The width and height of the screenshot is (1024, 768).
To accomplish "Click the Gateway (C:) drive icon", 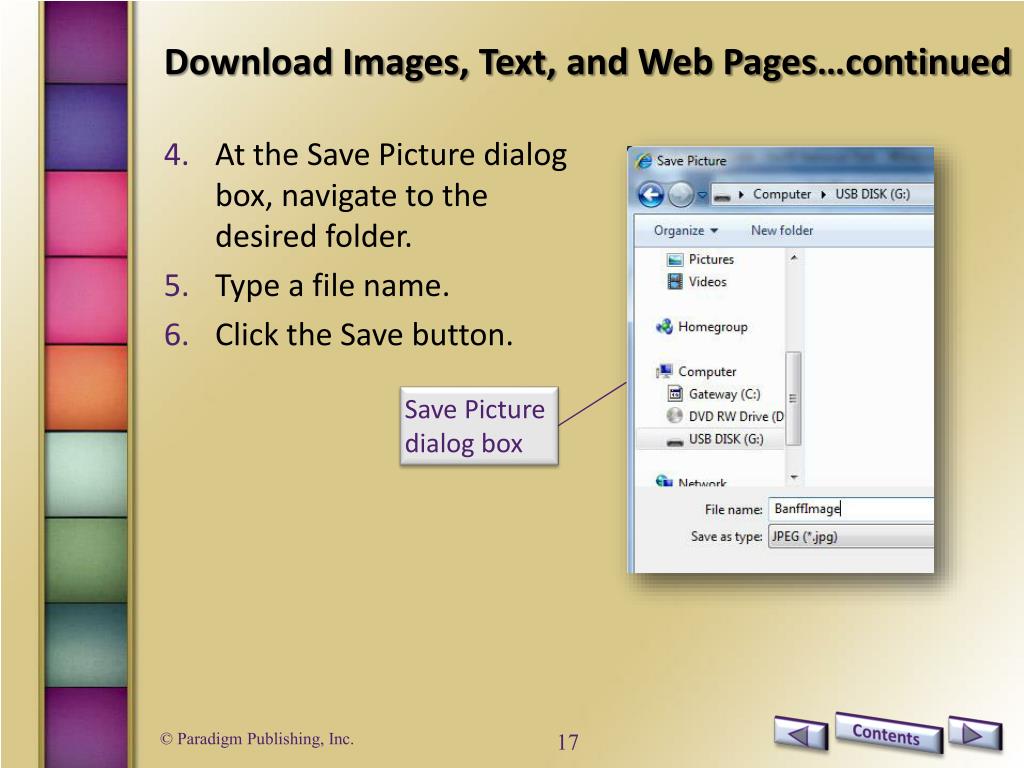I will click(x=675, y=394).
